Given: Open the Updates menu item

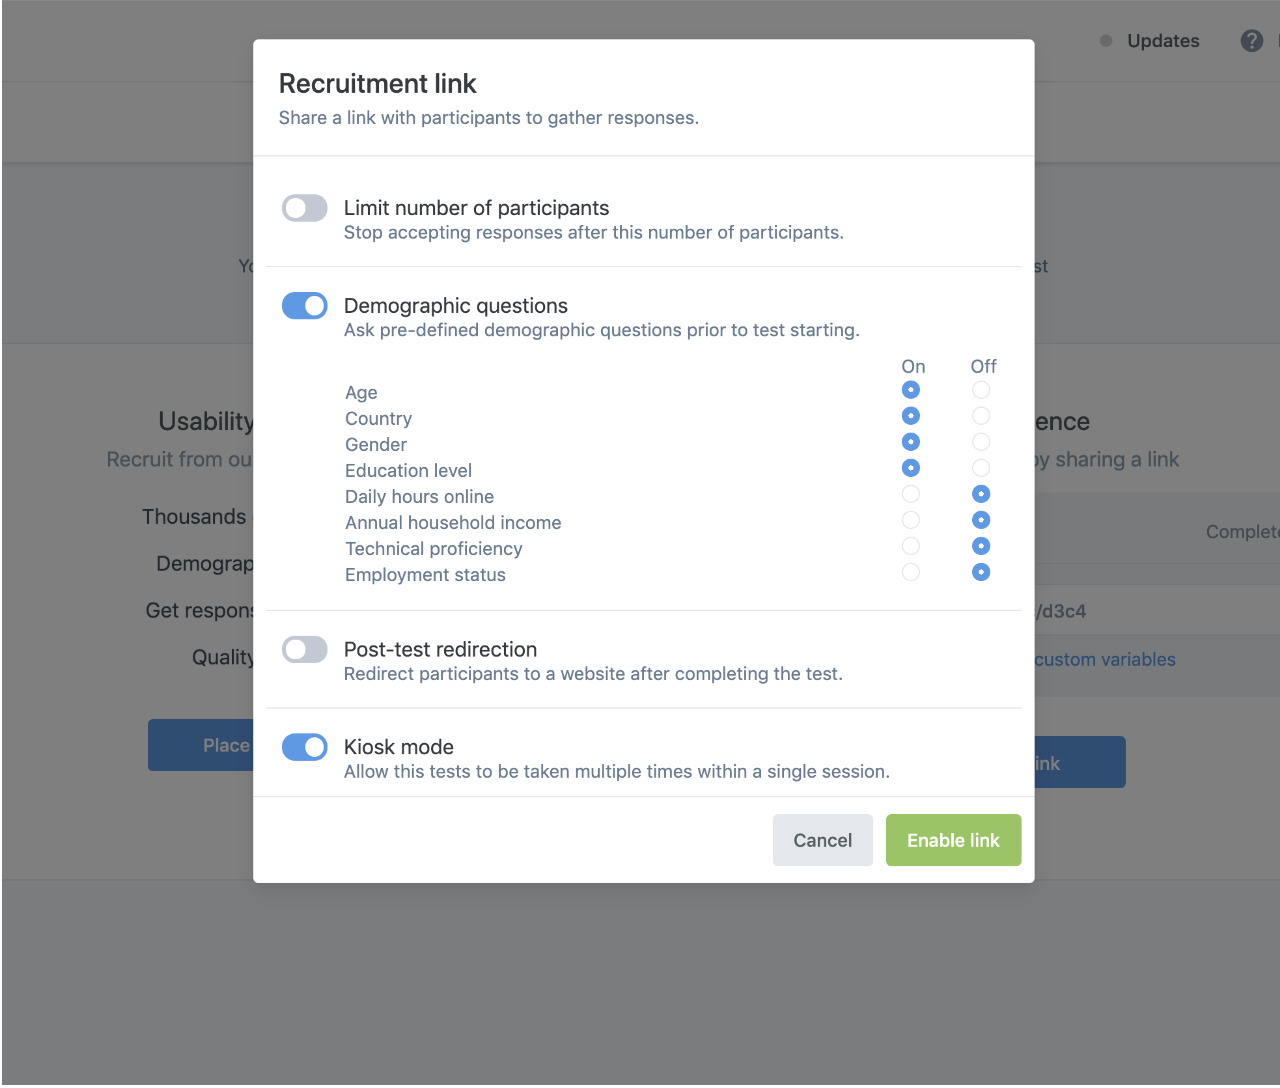Looking at the screenshot, I should tap(1162, 41).
